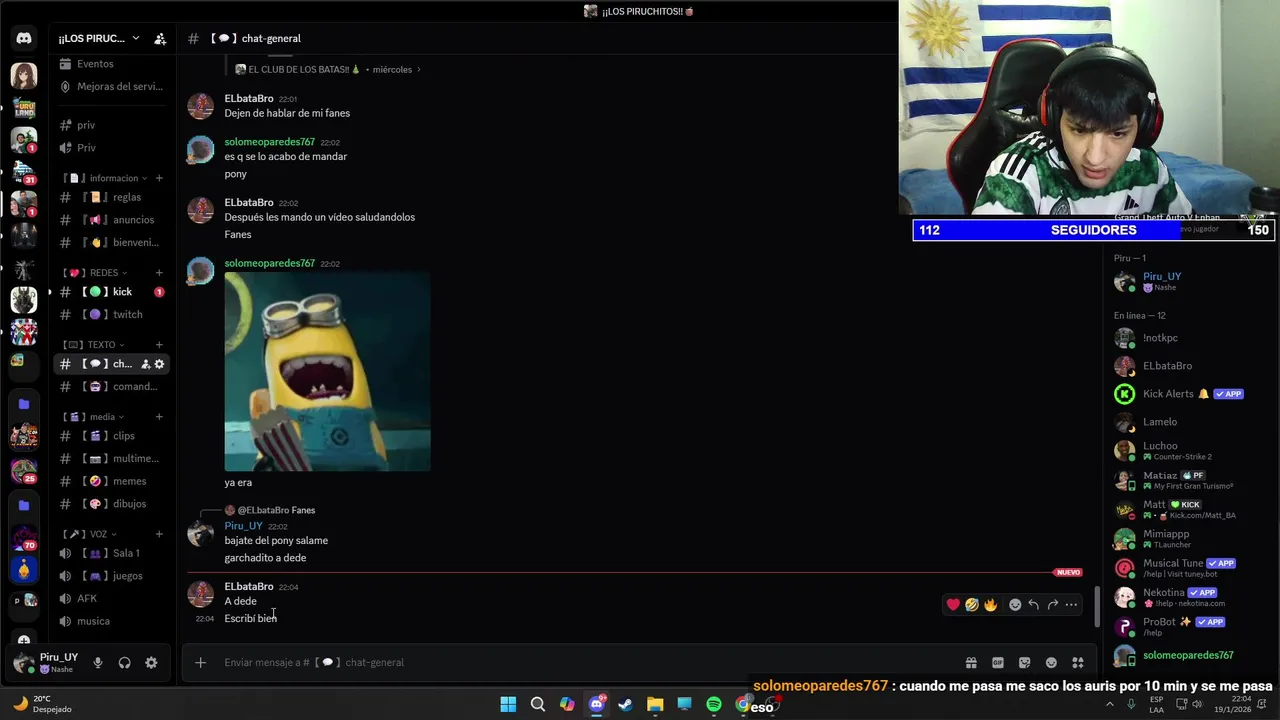Collapse the TEXTO category
Image resolution: width=1280 pixels, height=720 pixels.
click(x=92, y=344)
